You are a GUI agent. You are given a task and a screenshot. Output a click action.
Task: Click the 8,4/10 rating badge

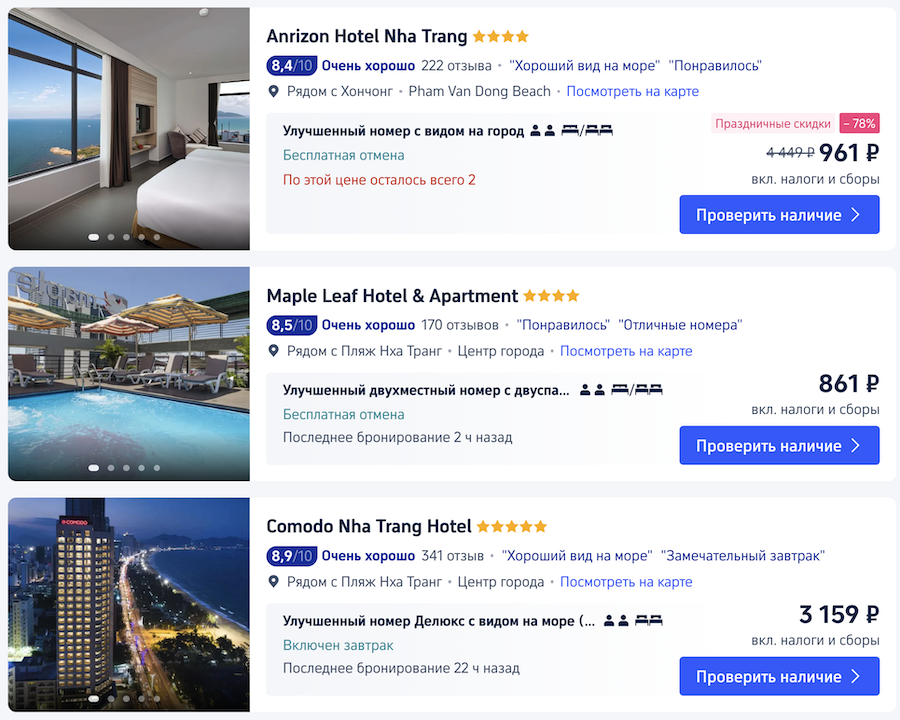[292, 65]
